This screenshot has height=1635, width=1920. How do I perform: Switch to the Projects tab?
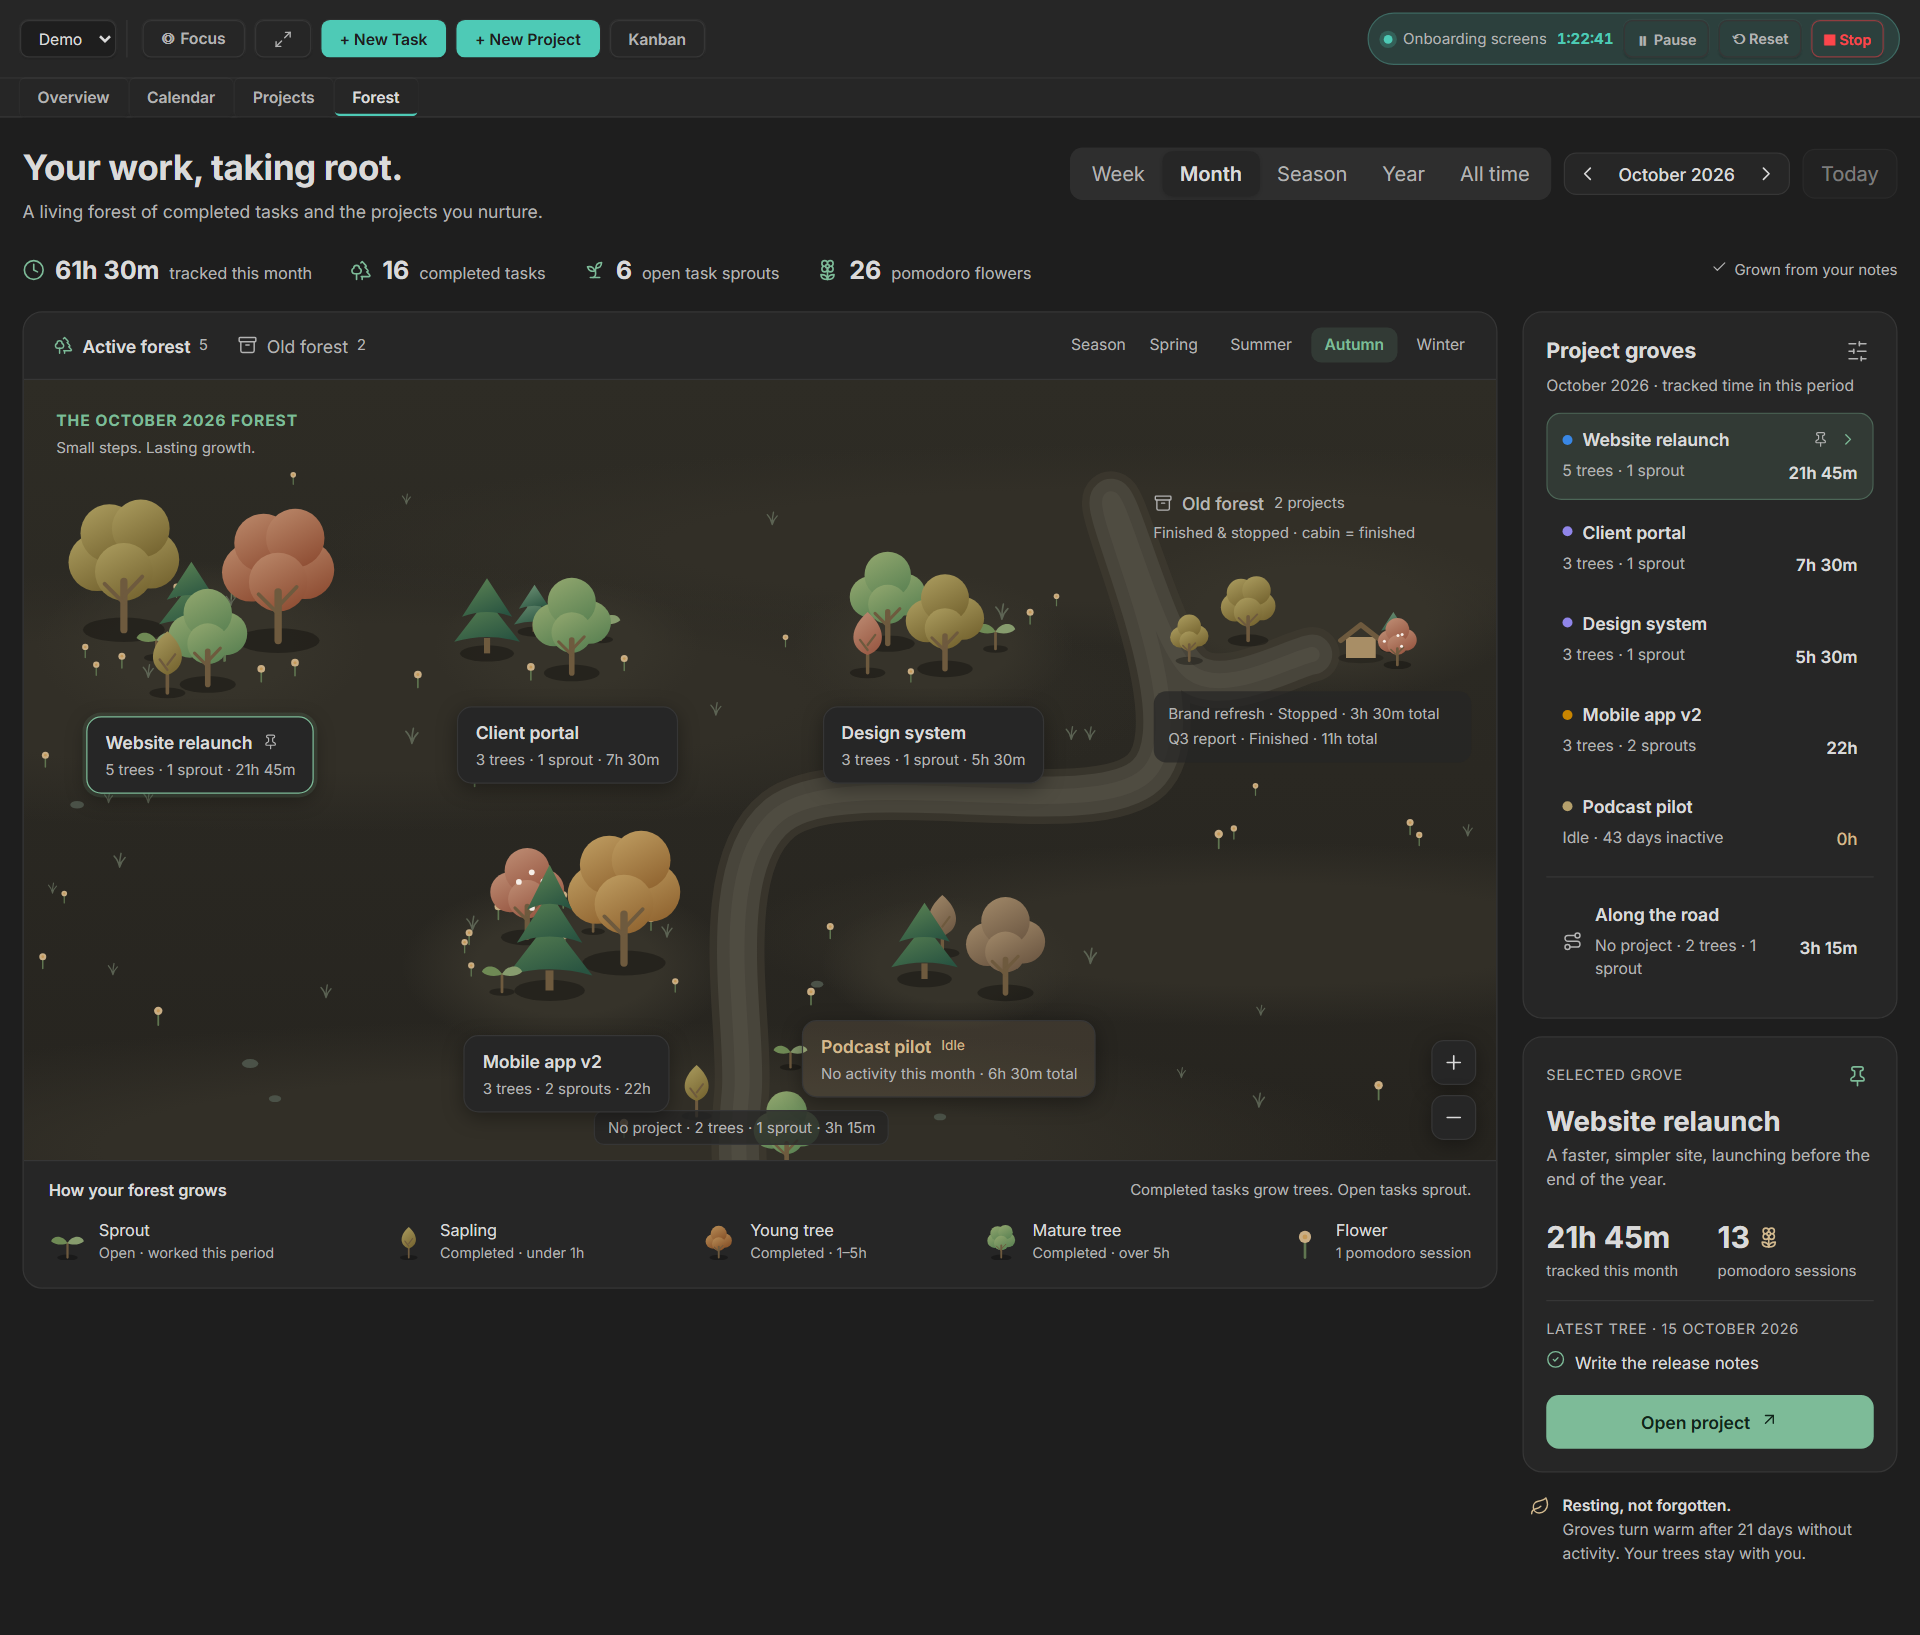point(283,97)
